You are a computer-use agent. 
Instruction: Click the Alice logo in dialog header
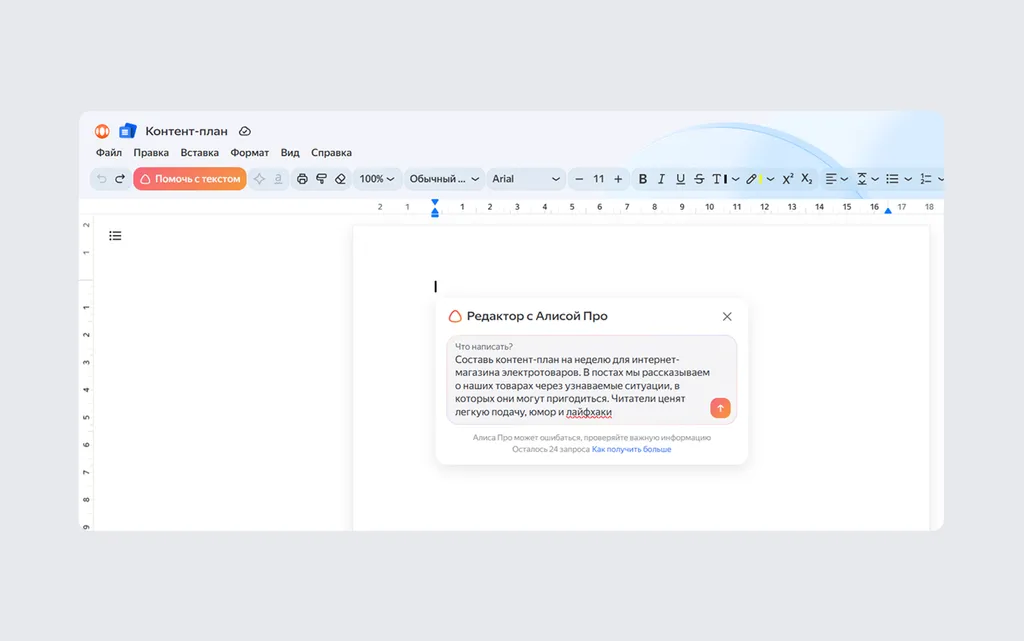click(455, 316)
